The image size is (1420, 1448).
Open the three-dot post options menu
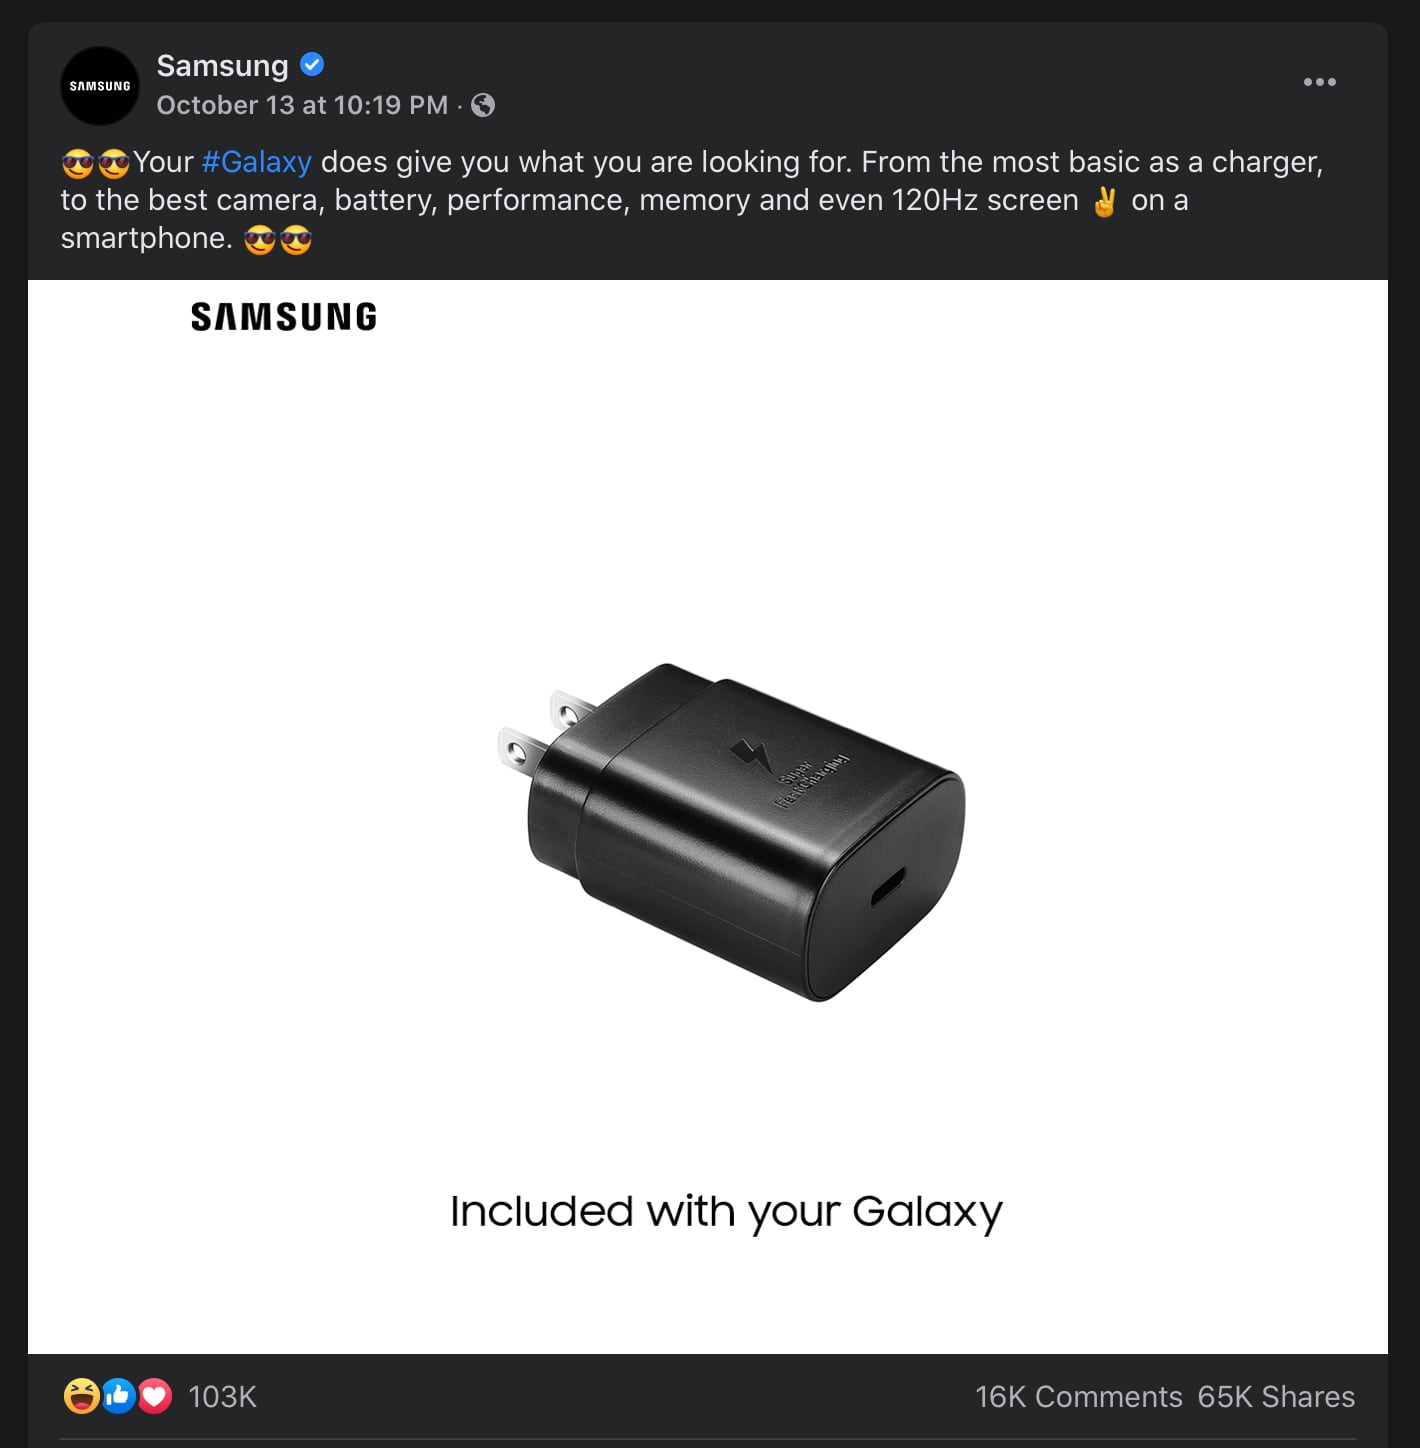(x=1319, y=82)
